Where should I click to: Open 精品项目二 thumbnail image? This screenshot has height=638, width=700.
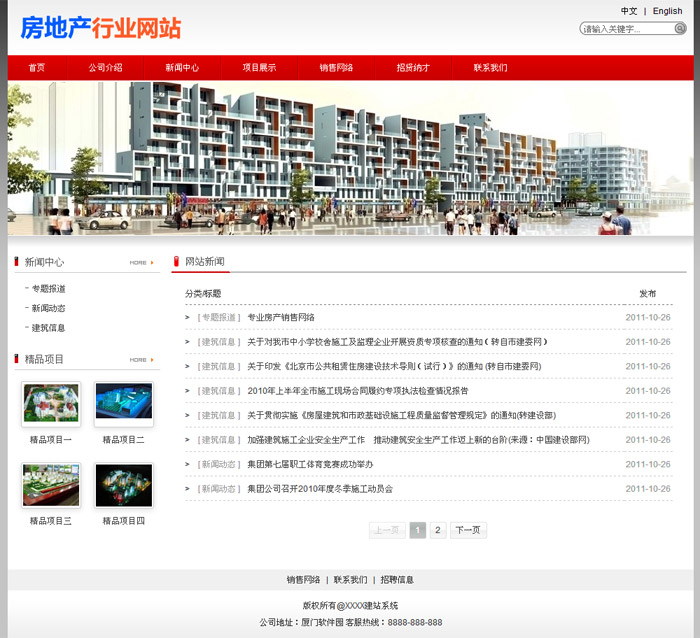(124, 404)
